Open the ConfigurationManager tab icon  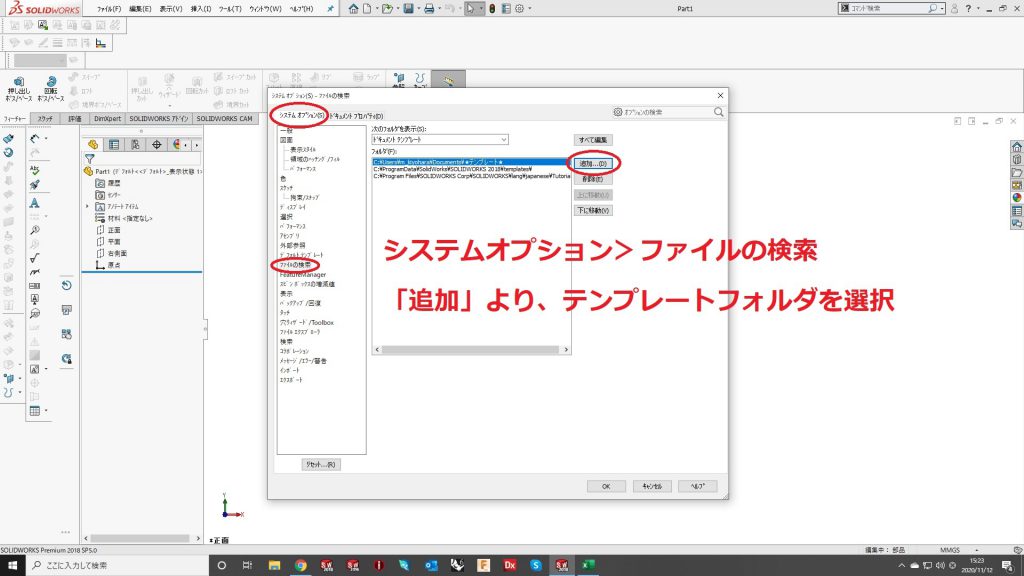[x=135, y=144]
